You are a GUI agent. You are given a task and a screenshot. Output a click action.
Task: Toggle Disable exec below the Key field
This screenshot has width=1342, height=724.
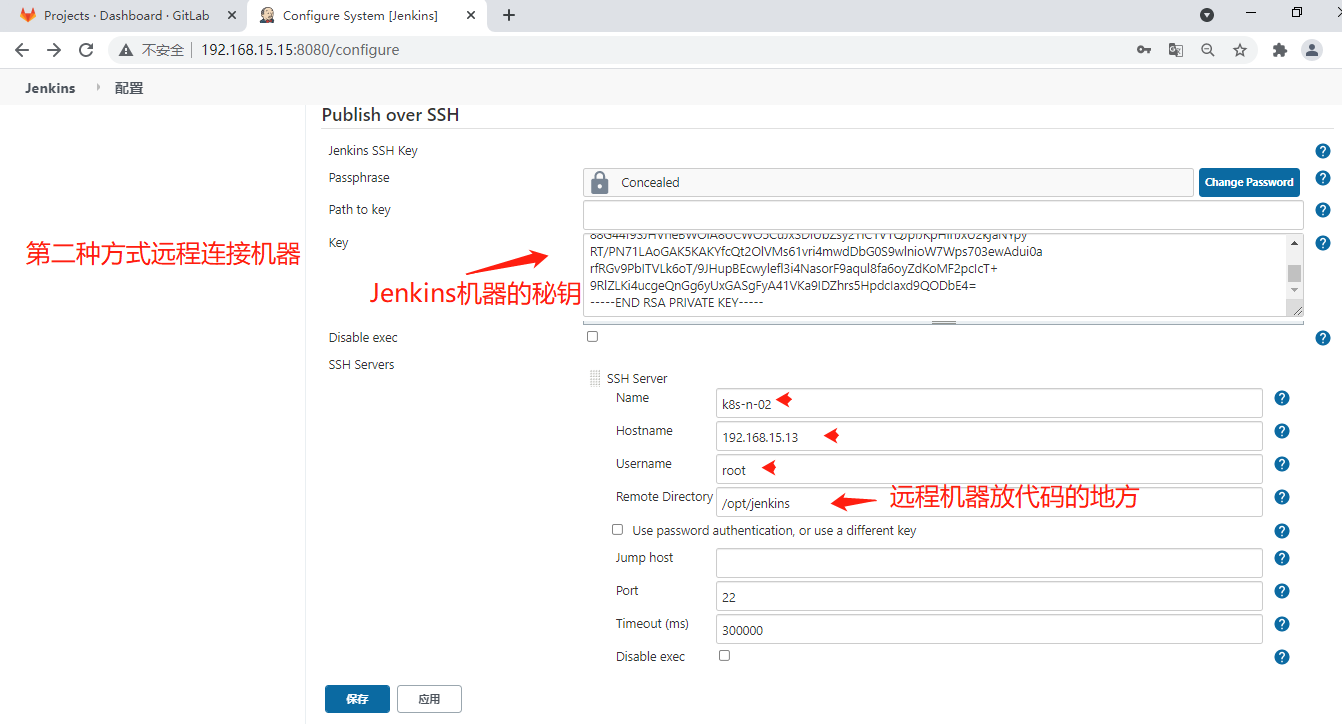pos(592,337)
